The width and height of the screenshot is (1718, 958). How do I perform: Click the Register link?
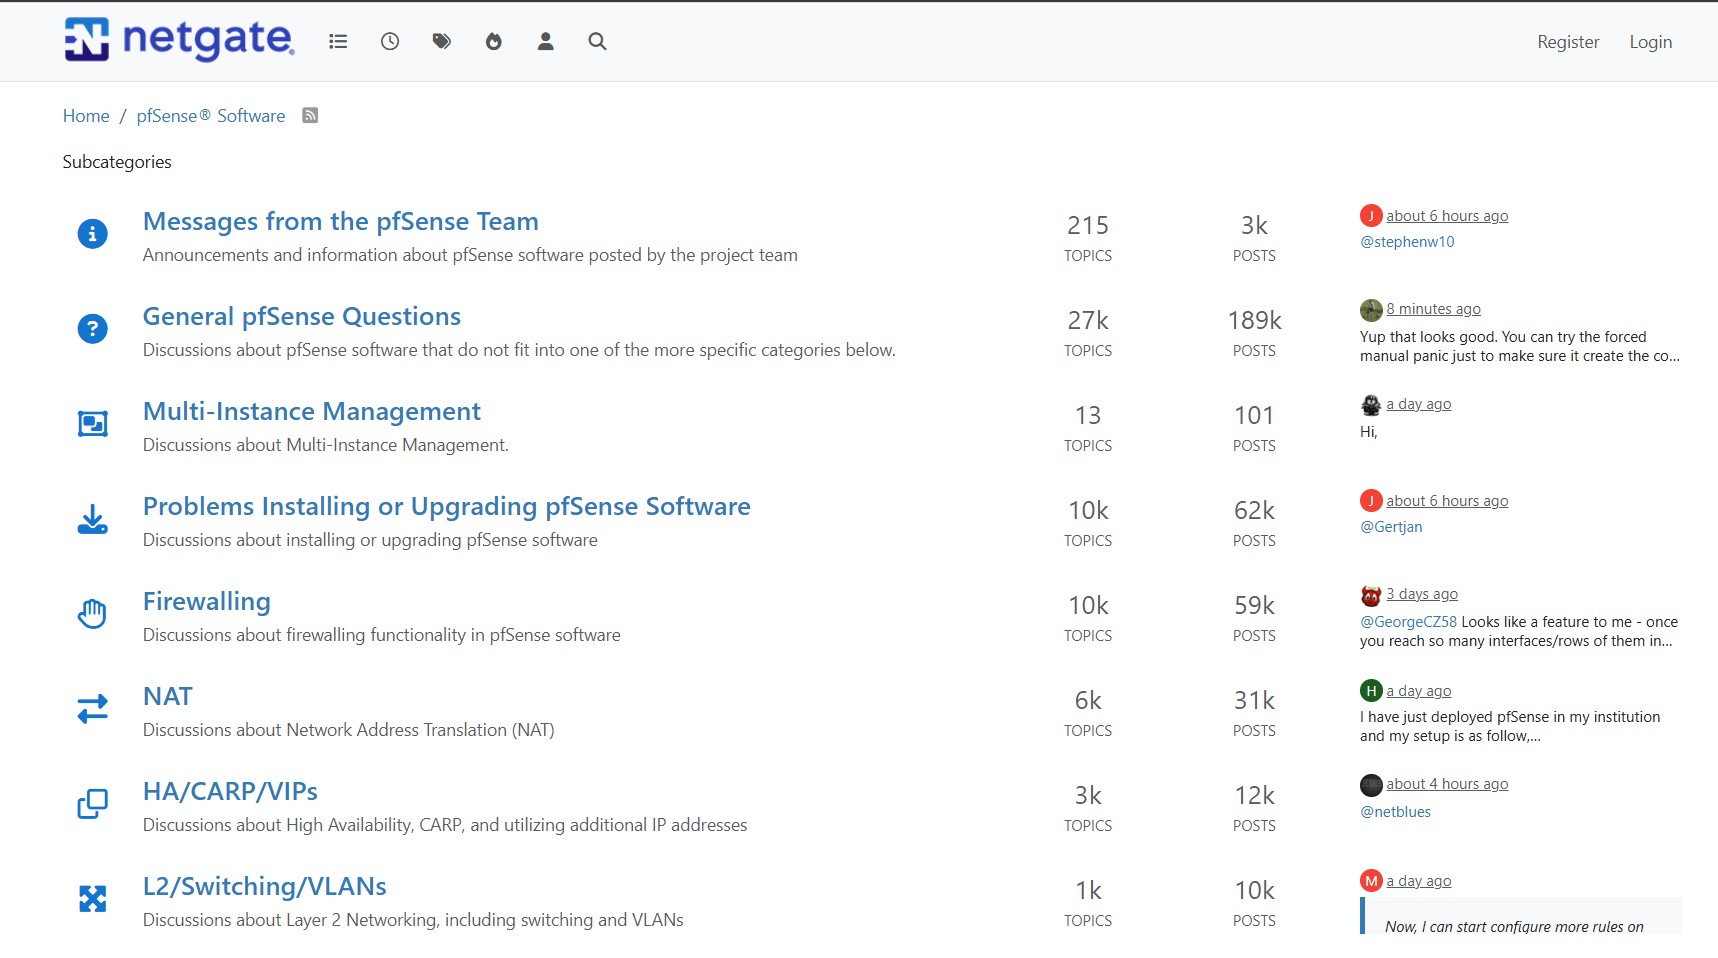[x=1568, y=42]
